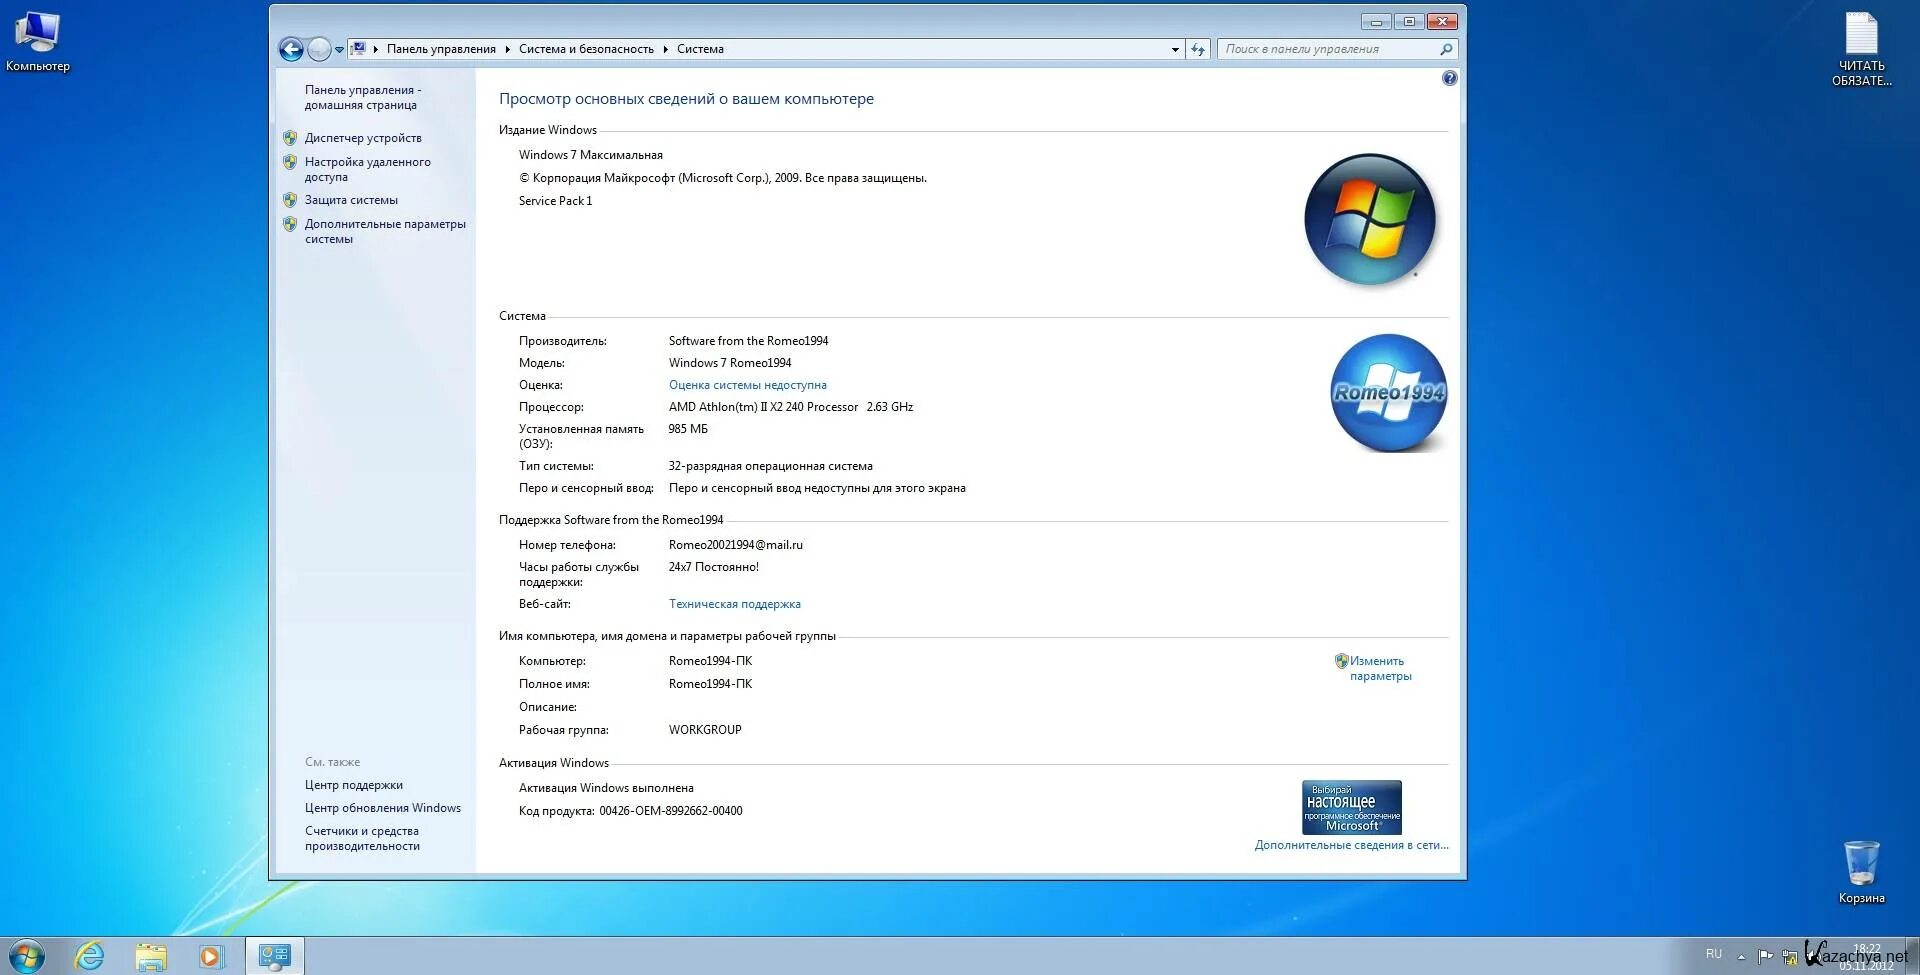The height and width of the screenshot is (975, 1920).
Task: Open Панель управления - домашняя страница
Action: [x=363, y=97]
